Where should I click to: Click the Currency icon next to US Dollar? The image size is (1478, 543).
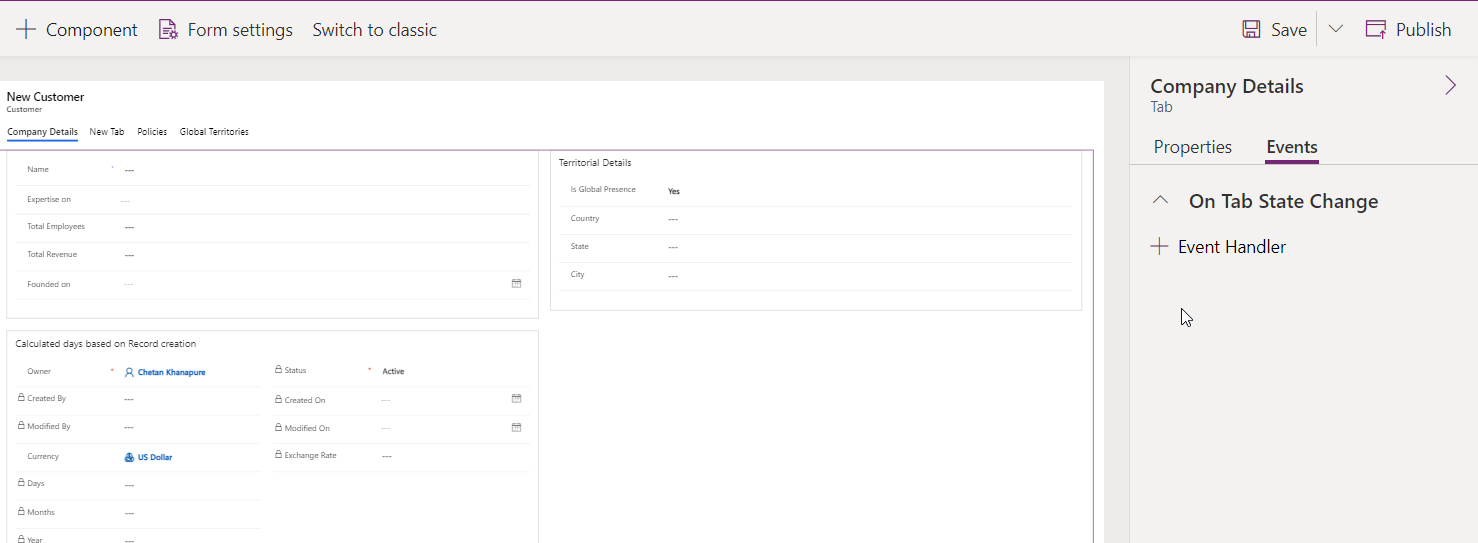pyautogui.click(x=129, y=457)
